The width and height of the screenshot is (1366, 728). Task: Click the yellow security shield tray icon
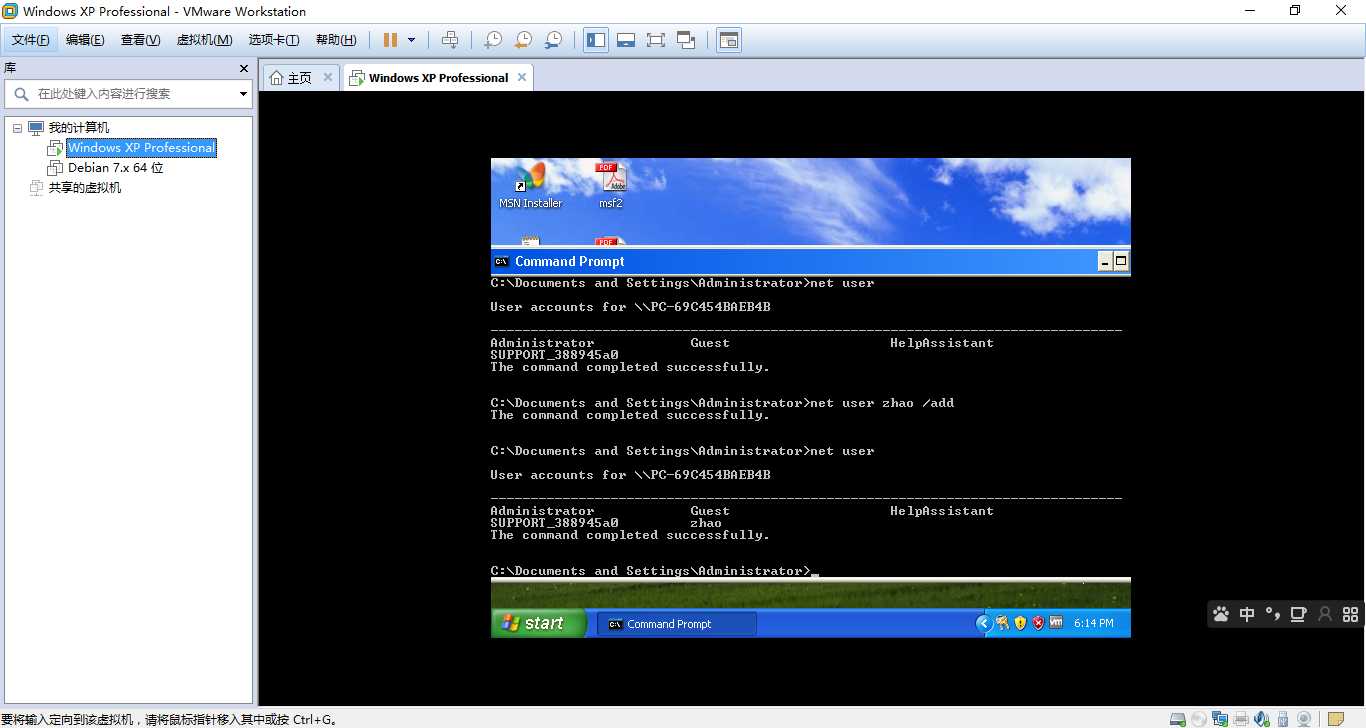(x=1020, y=623)
